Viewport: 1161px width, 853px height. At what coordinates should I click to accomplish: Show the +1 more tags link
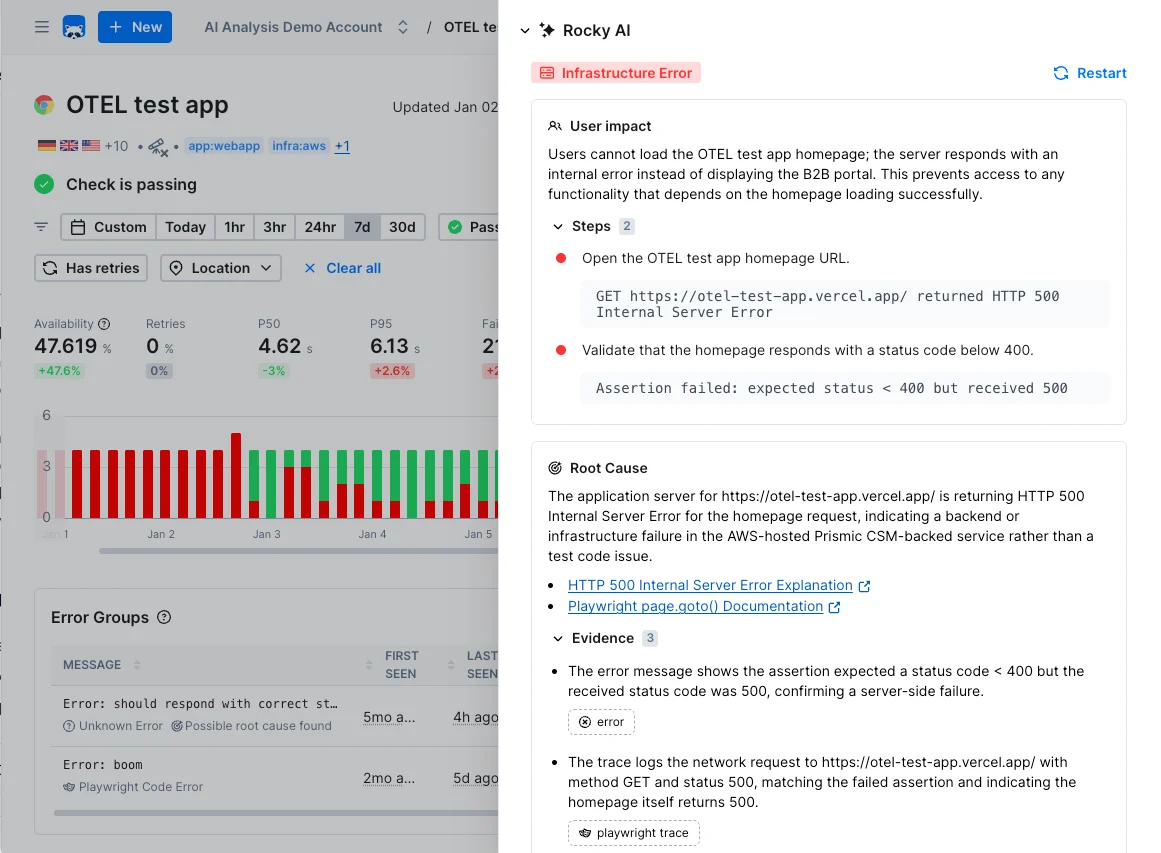342,146
